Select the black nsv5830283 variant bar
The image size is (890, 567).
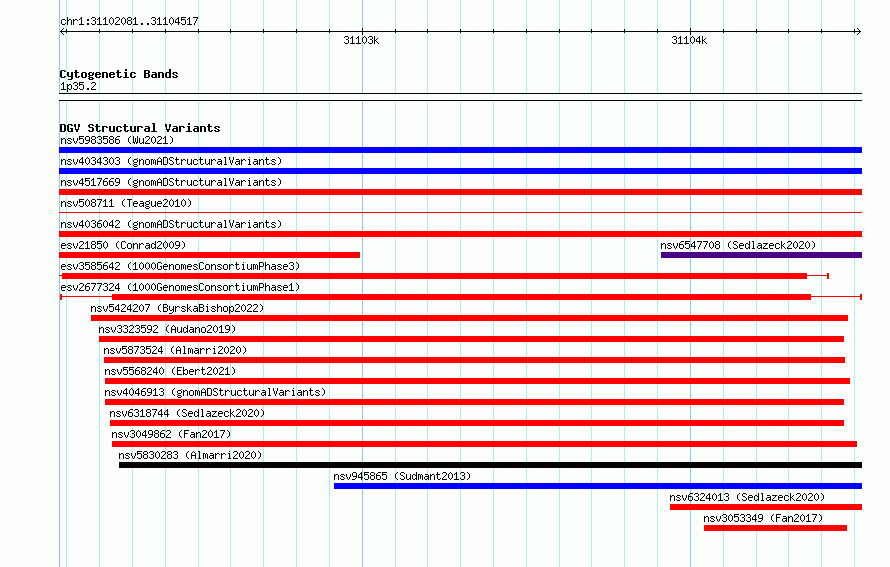490,465
